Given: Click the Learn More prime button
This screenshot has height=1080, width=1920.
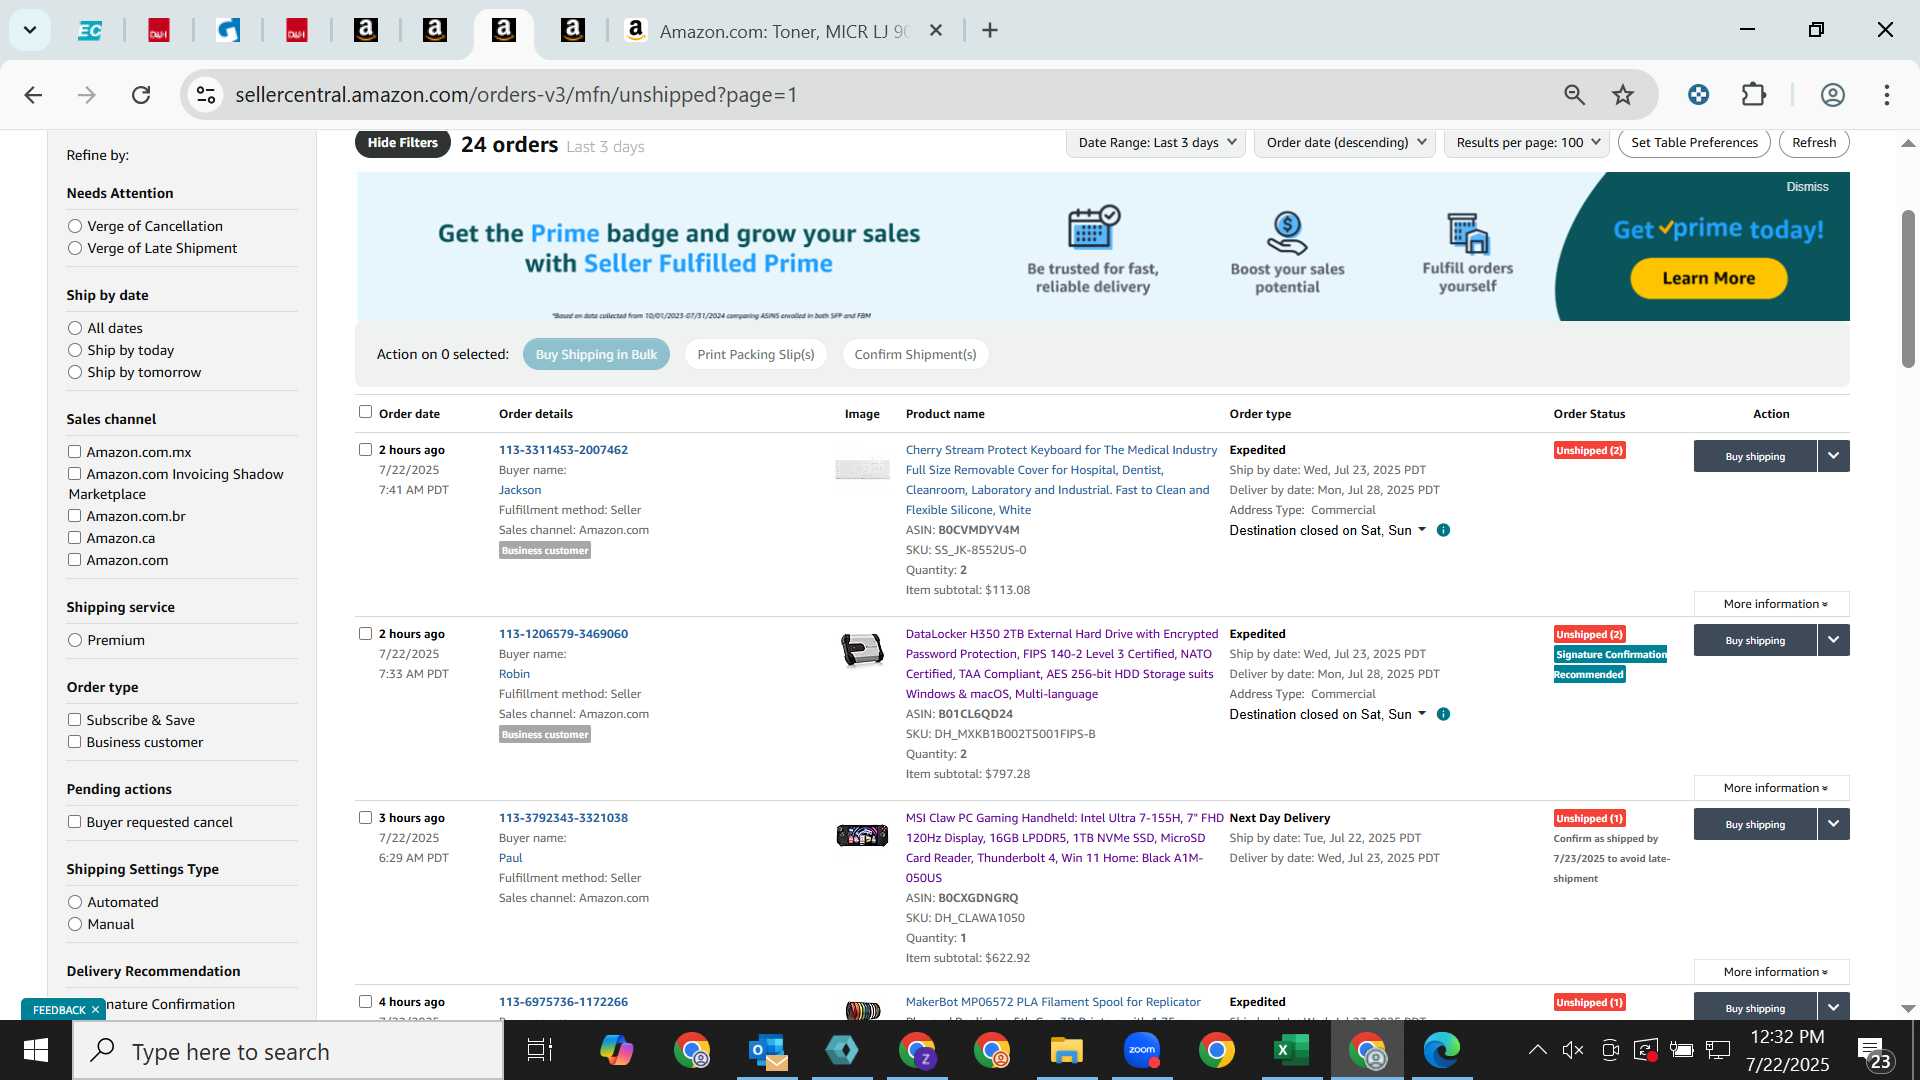Looking at the screenshot, I should (1708, 279).
